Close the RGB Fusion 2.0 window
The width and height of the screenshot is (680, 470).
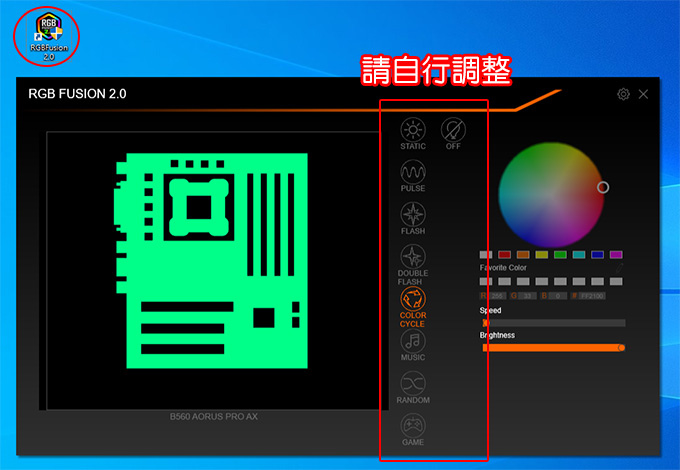(643, 94)
